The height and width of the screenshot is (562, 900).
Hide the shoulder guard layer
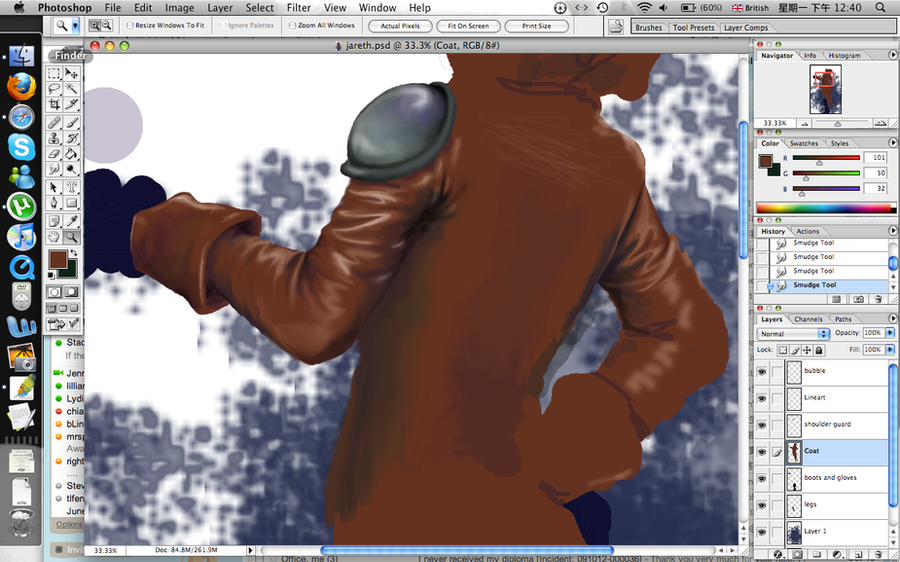(762, 425)
